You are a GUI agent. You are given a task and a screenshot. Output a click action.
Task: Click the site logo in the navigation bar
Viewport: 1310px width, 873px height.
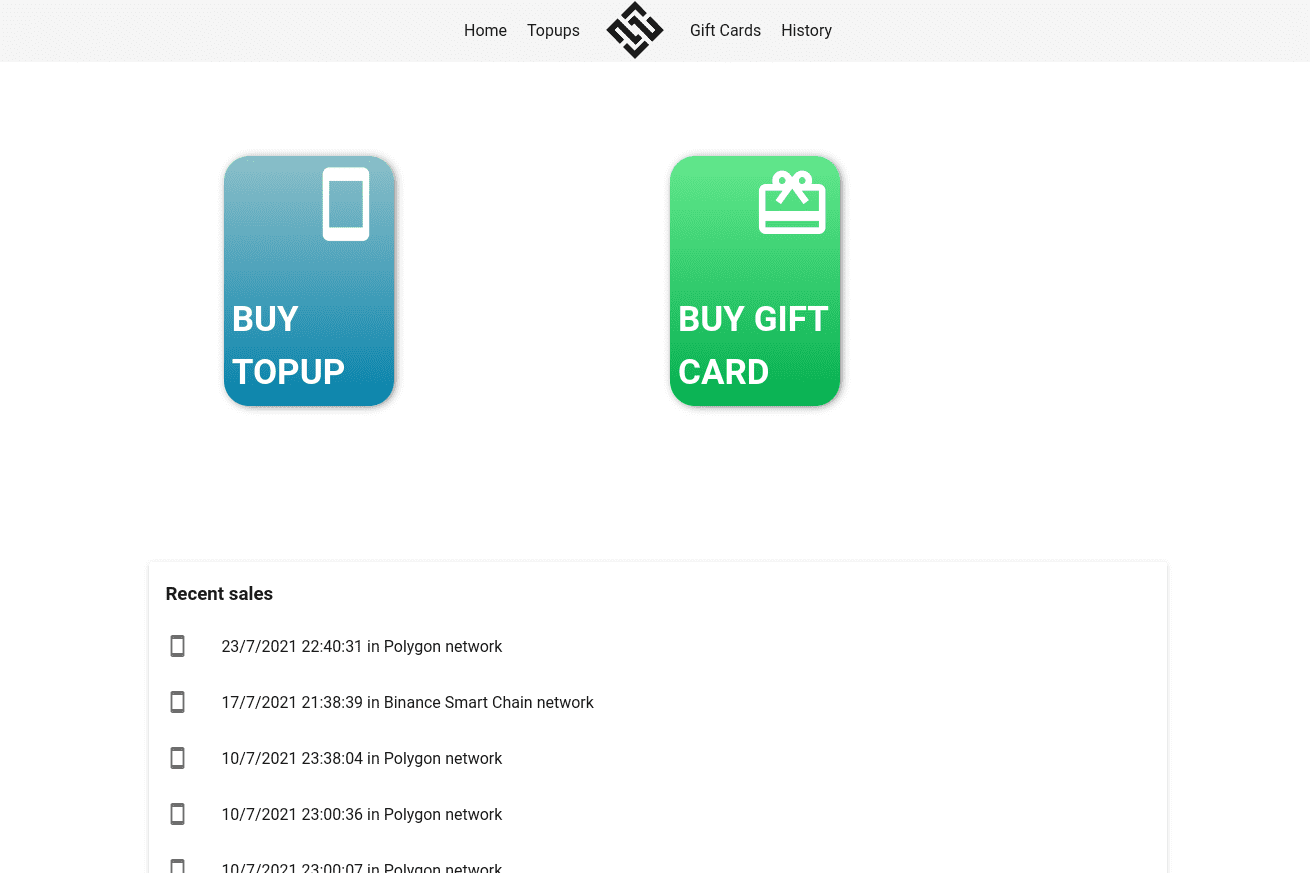pyautogui.click(x=634, y=30)
